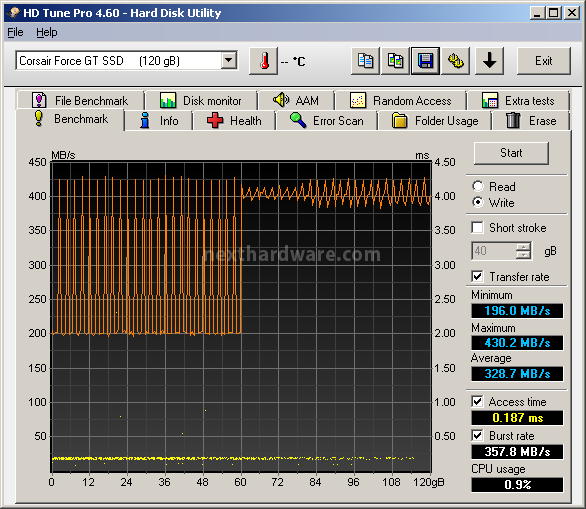
Task: Click the 0.9% CPU usage value
Action: click(x=517, y=485)
